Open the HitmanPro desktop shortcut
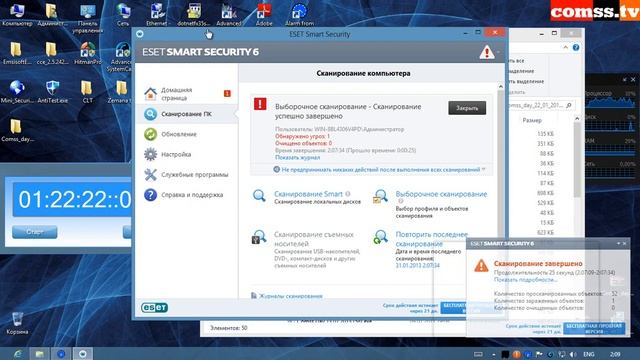 click(x=88, y=53)
